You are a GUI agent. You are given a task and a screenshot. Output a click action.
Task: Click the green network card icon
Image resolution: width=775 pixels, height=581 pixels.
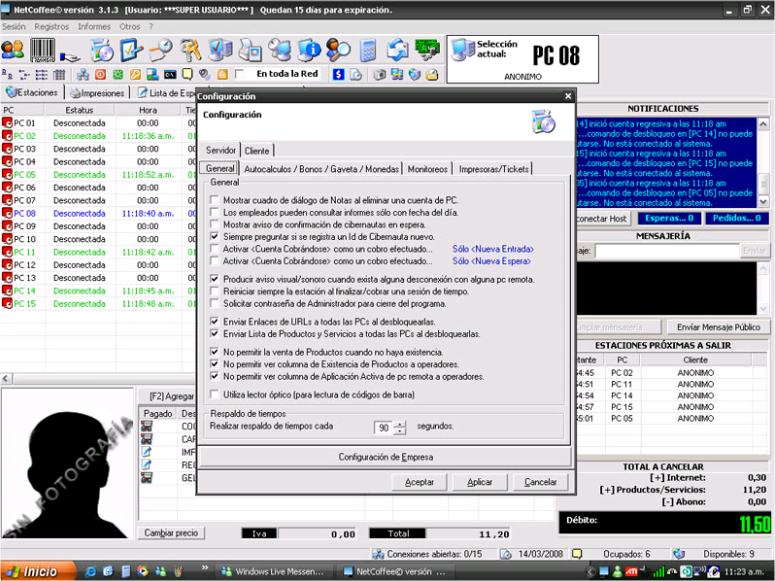[428, 50]
